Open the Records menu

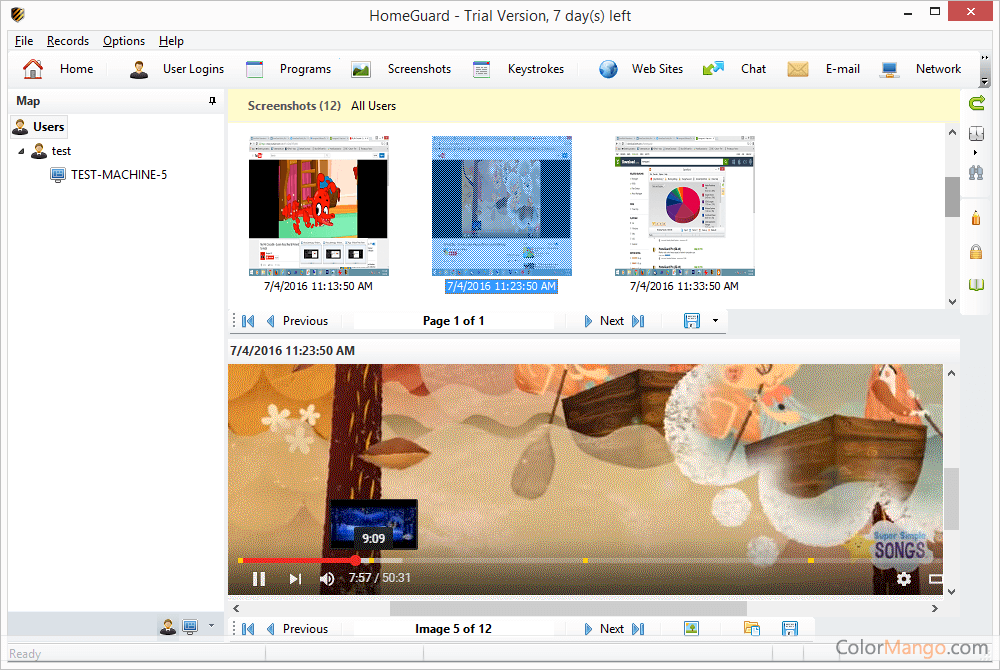[x=68, y=41]
